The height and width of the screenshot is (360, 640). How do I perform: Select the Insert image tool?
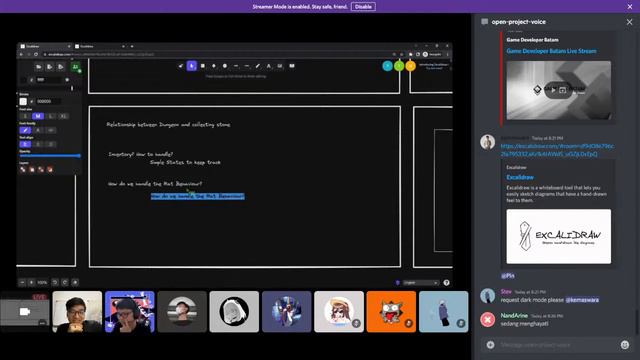(x=280, y=66)
